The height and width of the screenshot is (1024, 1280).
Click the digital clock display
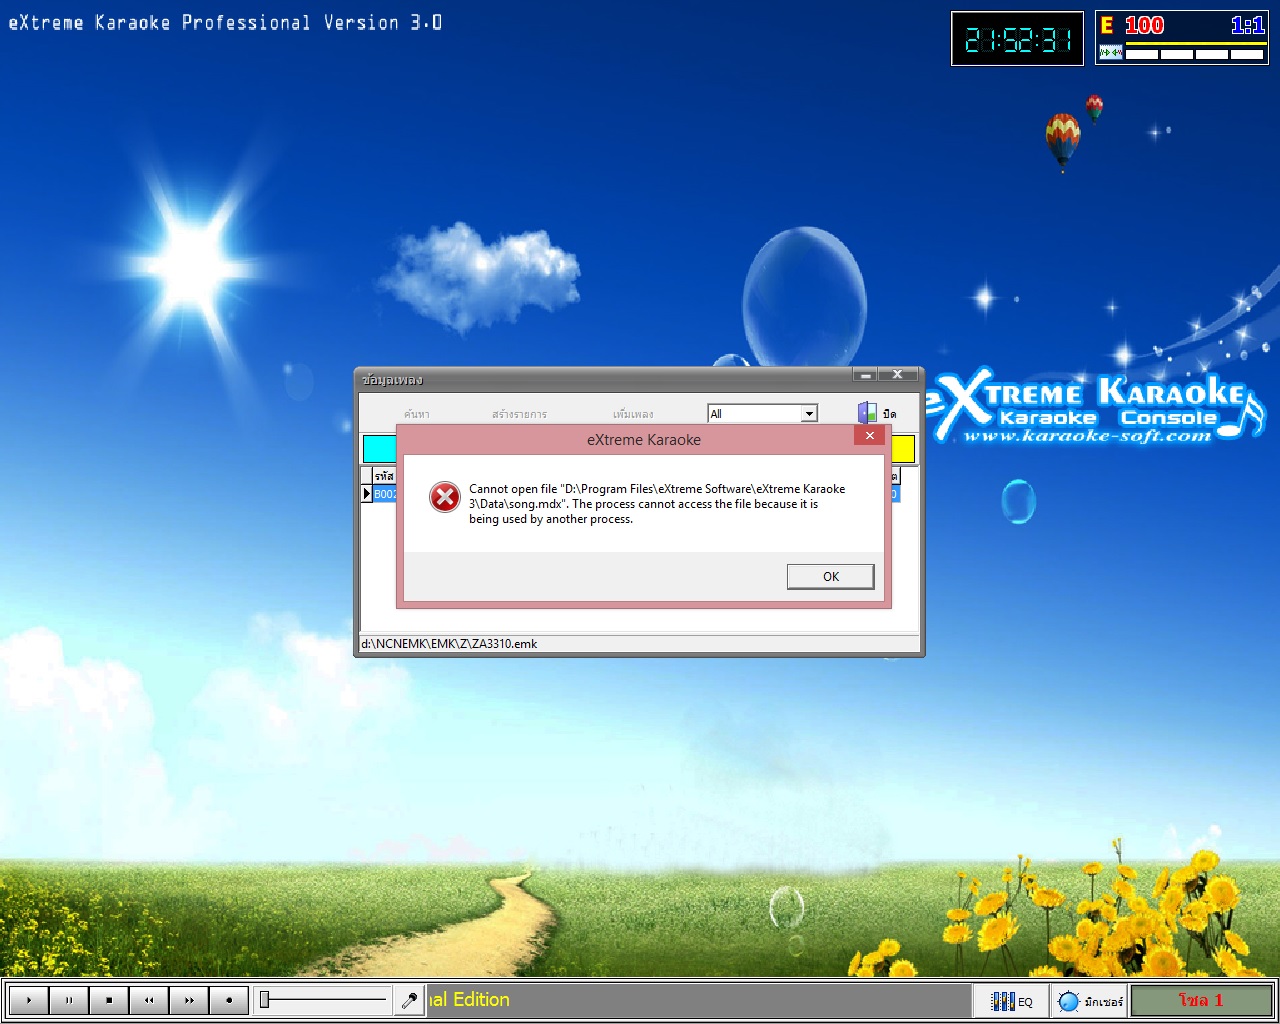tap(1017, 39)
